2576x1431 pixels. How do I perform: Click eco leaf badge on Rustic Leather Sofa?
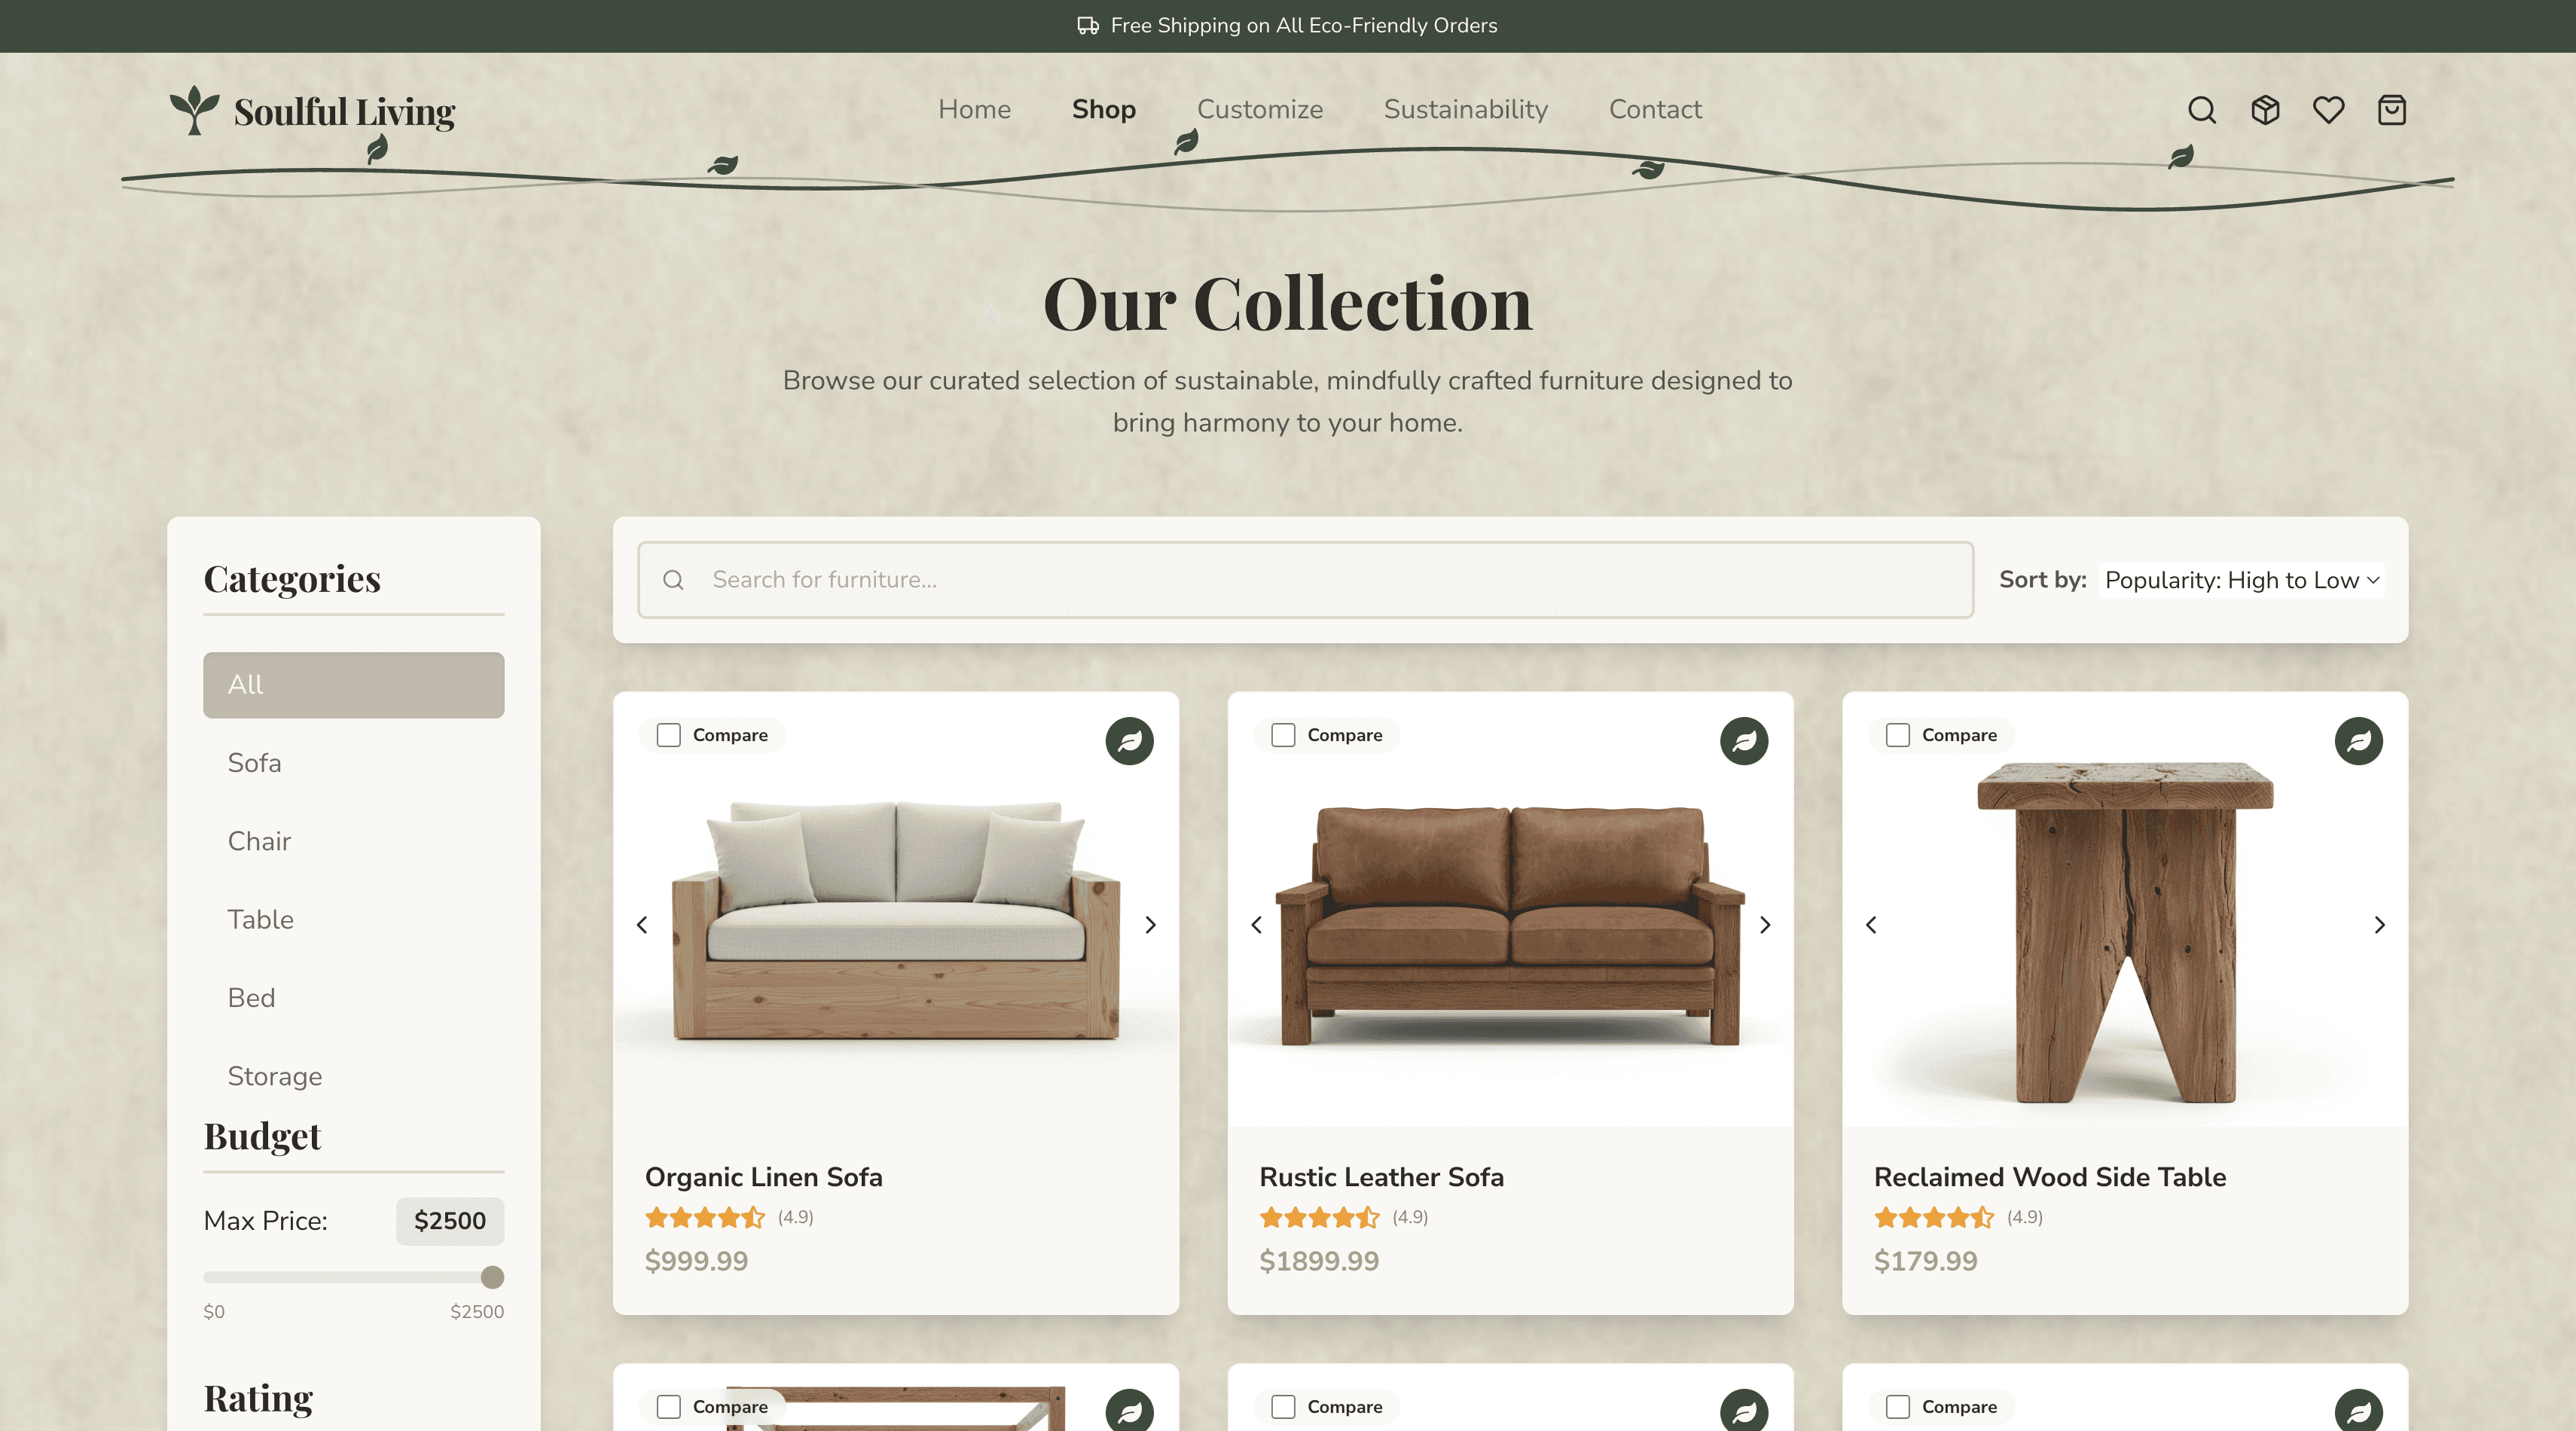(1744, 741)
